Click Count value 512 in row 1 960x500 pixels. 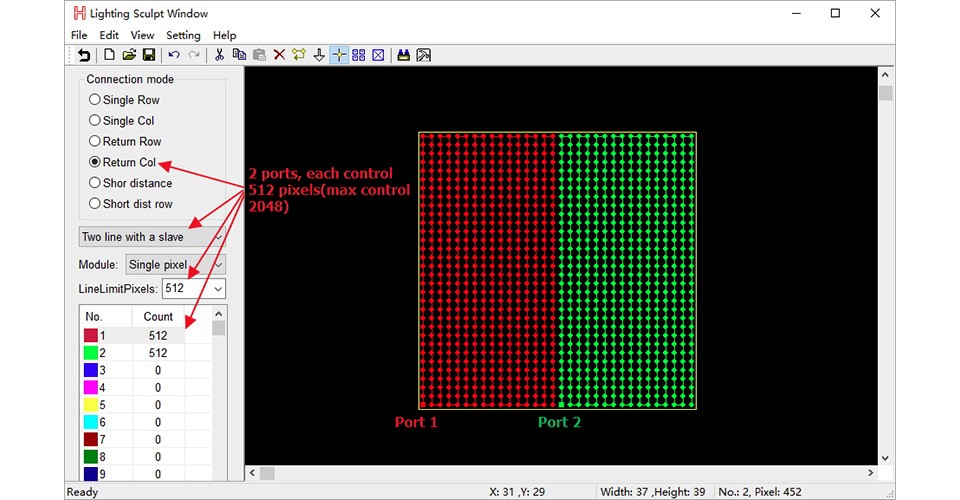158,335
